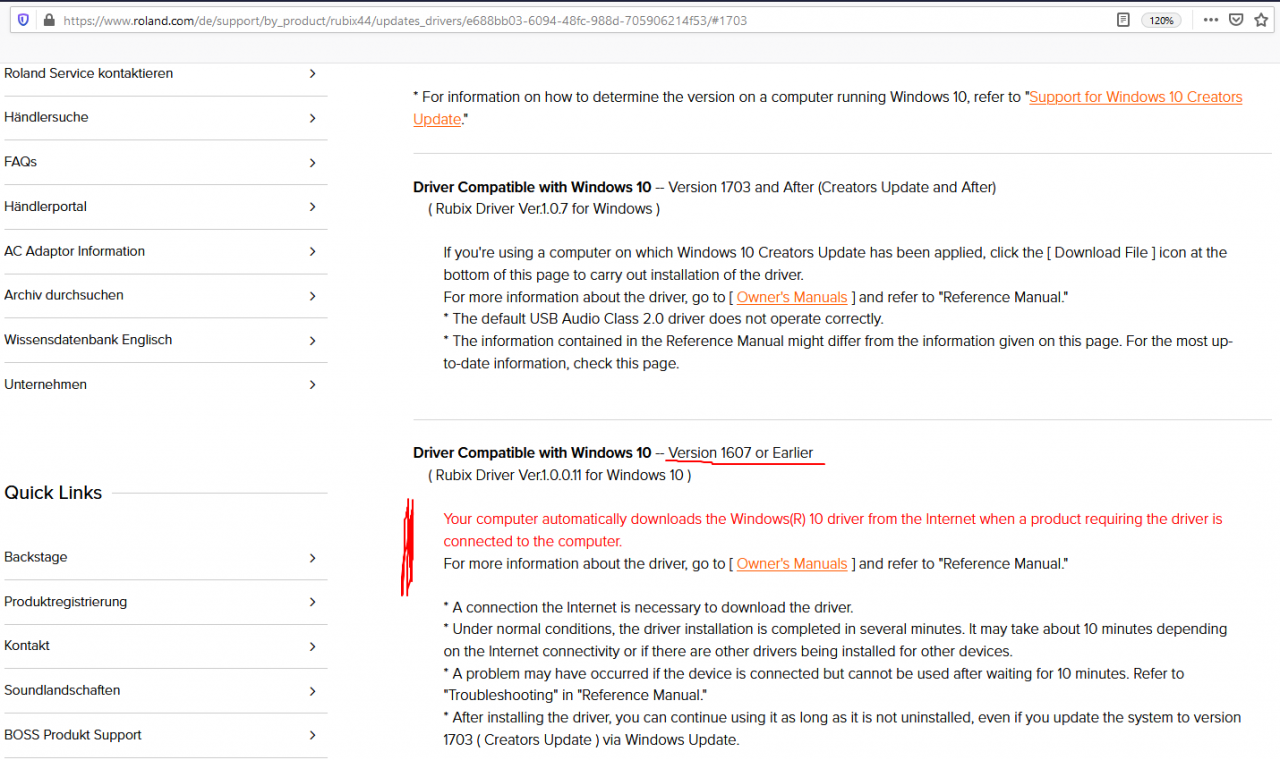Viewport: 1280px width, 760px height.
Task: Open Roland Service kontaktieren menu item
Action: click(164, 74)
